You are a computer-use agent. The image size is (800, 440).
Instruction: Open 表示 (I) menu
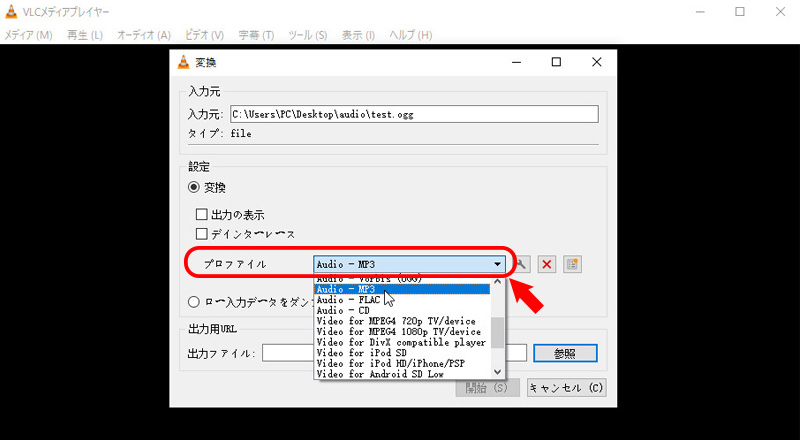(358, 35)
